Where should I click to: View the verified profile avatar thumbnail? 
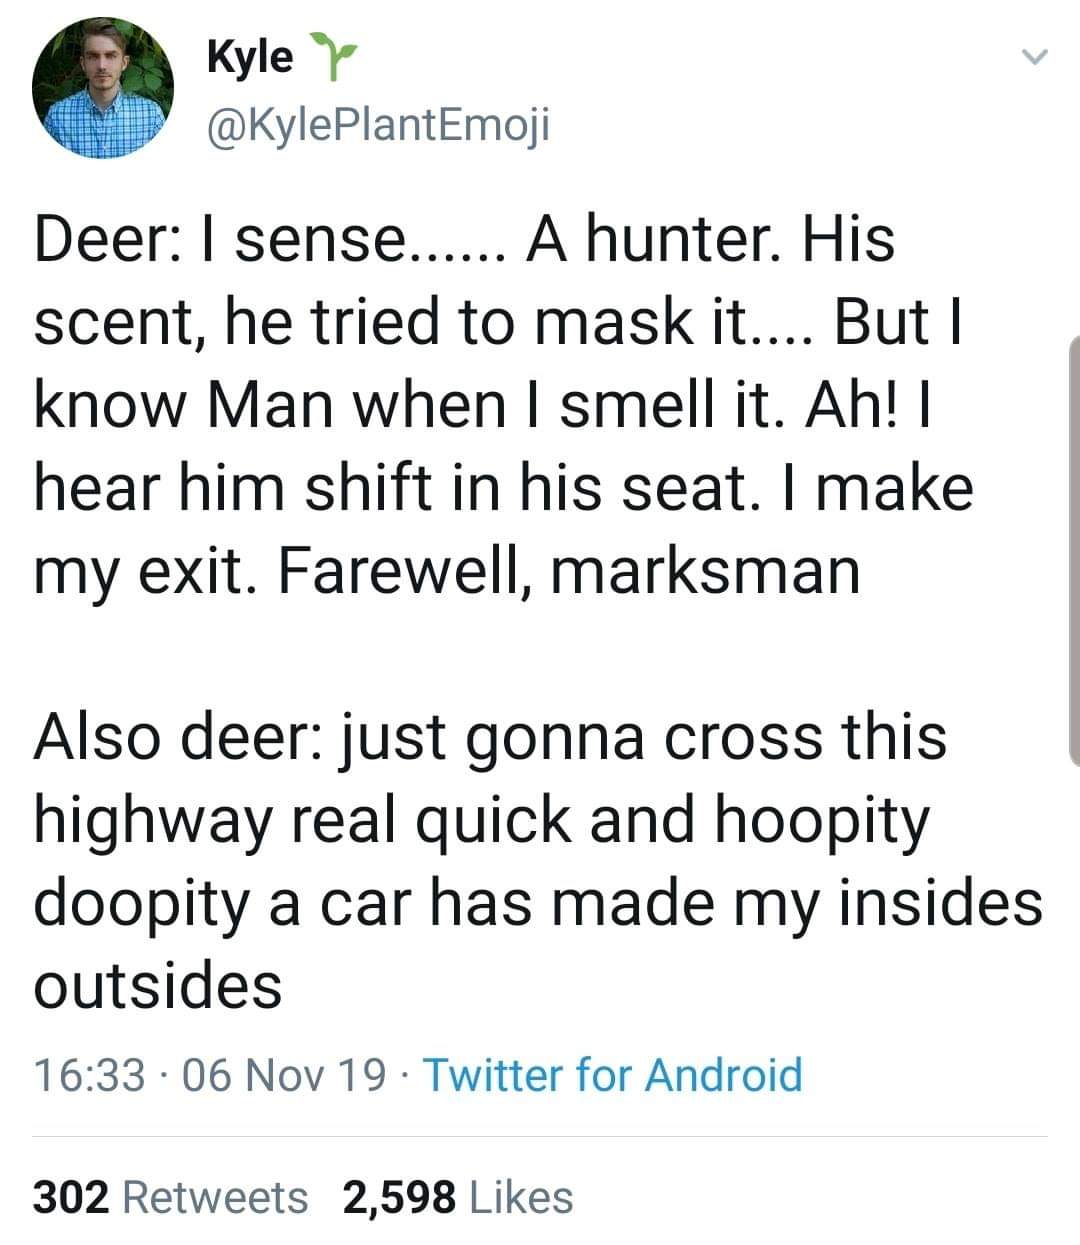pos(105,88)
